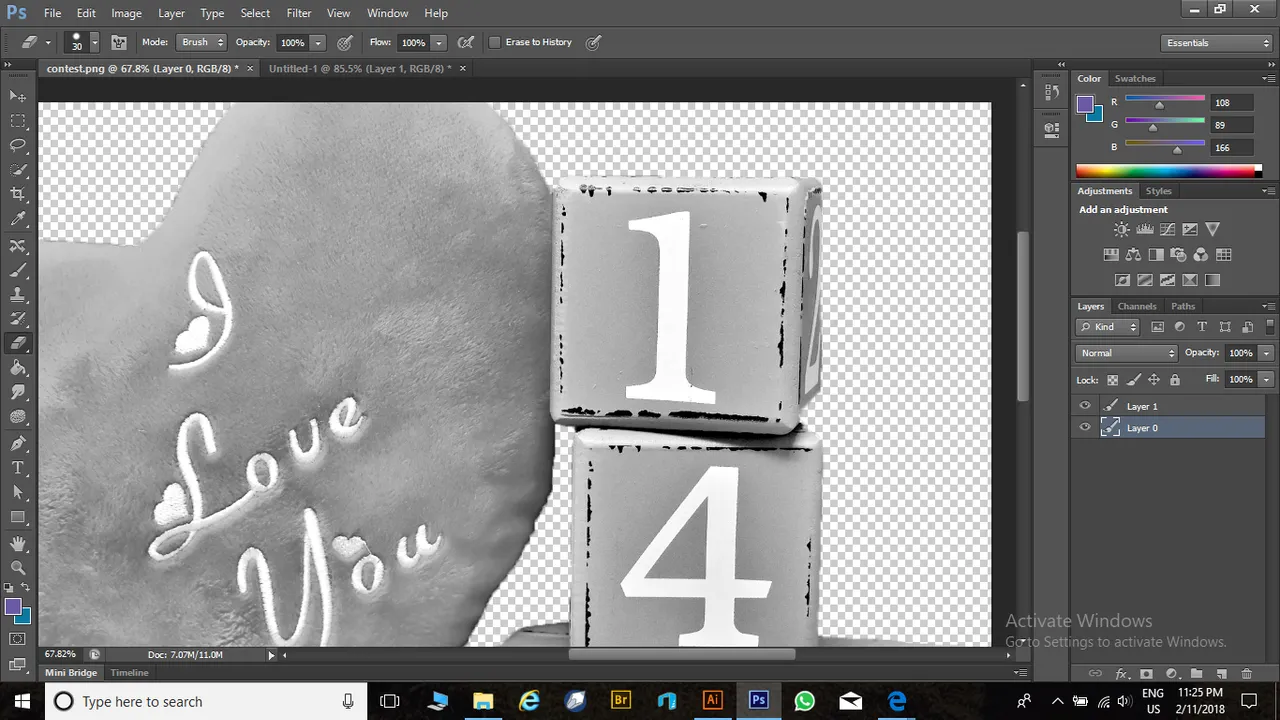The image size is (1280, 720).
Task: Add a layer mask
Action: click(x=1146, y=674)
